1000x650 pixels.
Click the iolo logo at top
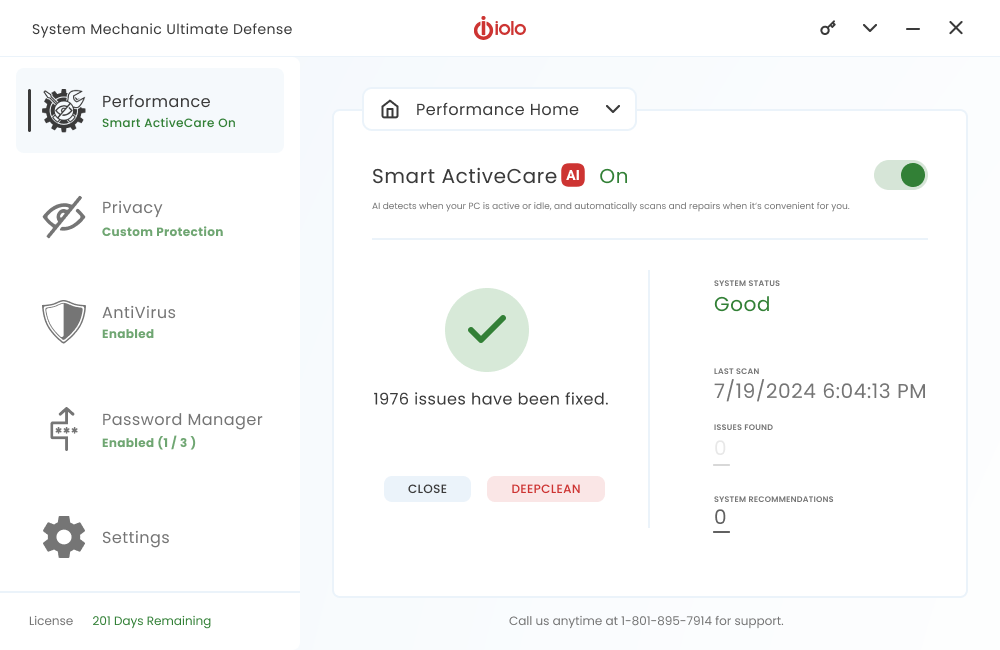(x=500, y=28)
